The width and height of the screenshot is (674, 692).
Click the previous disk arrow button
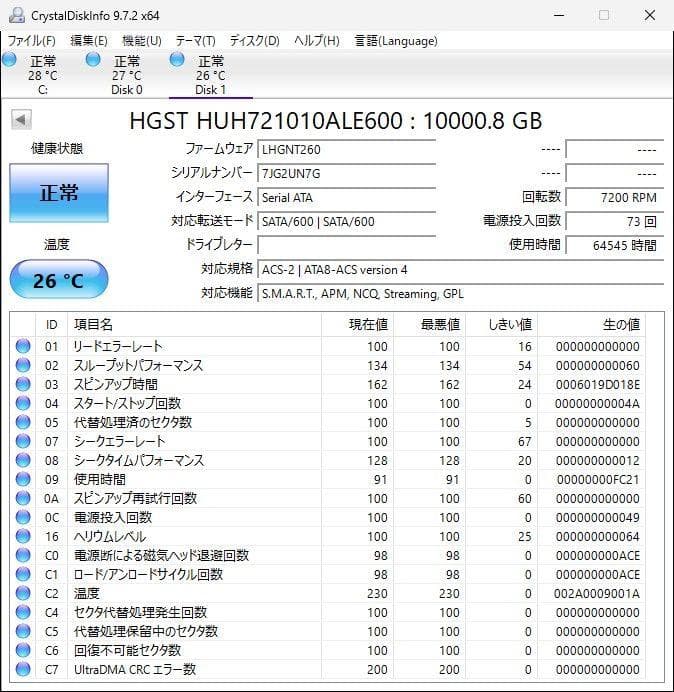point(21,120)
